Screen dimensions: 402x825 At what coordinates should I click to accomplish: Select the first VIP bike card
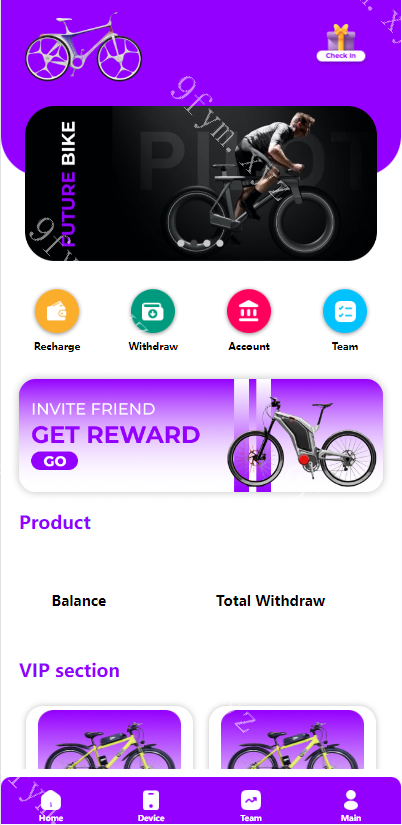point(109,739)
